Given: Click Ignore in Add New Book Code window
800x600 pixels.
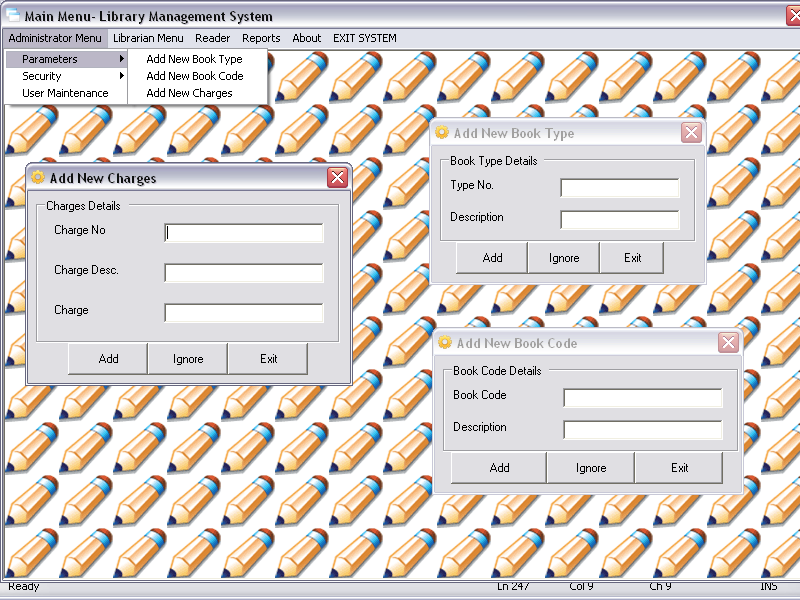Looking at the screenshot, I should (591, 467).
